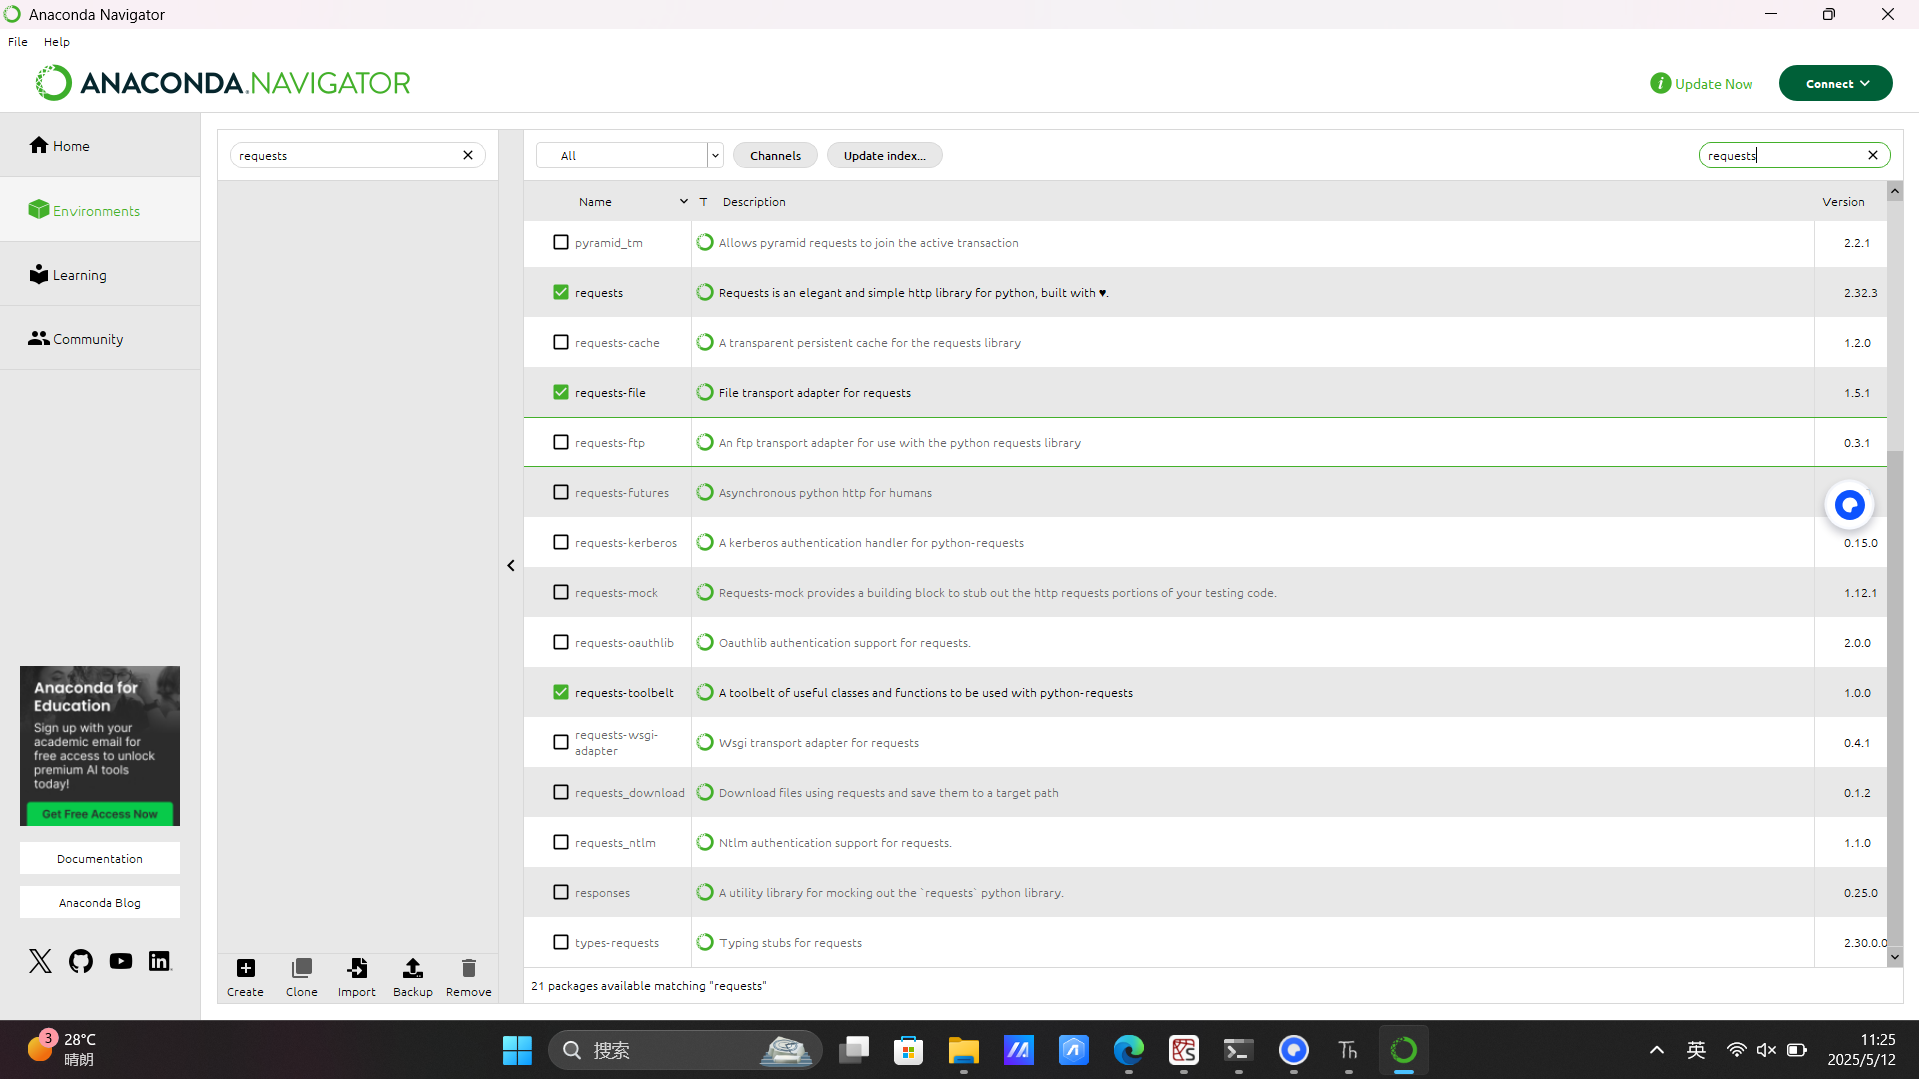This screenshot has height=1079, width=1919.
Task: Click the Backup environment icon
Action: pyautogui.click(x=412, y=968)
